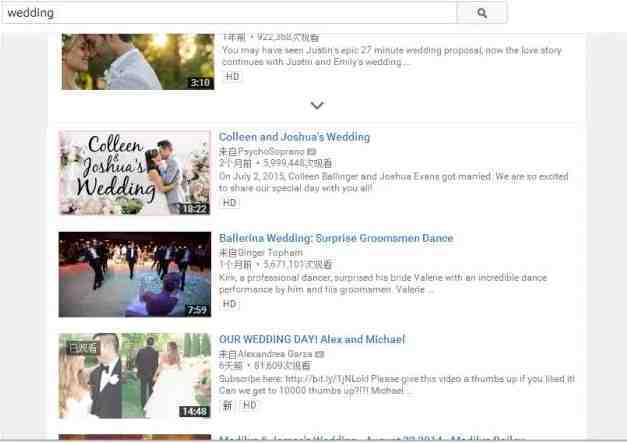
Task: Click HD badge under Colleen and Joshua's video
Action: [x=229, y=203]
